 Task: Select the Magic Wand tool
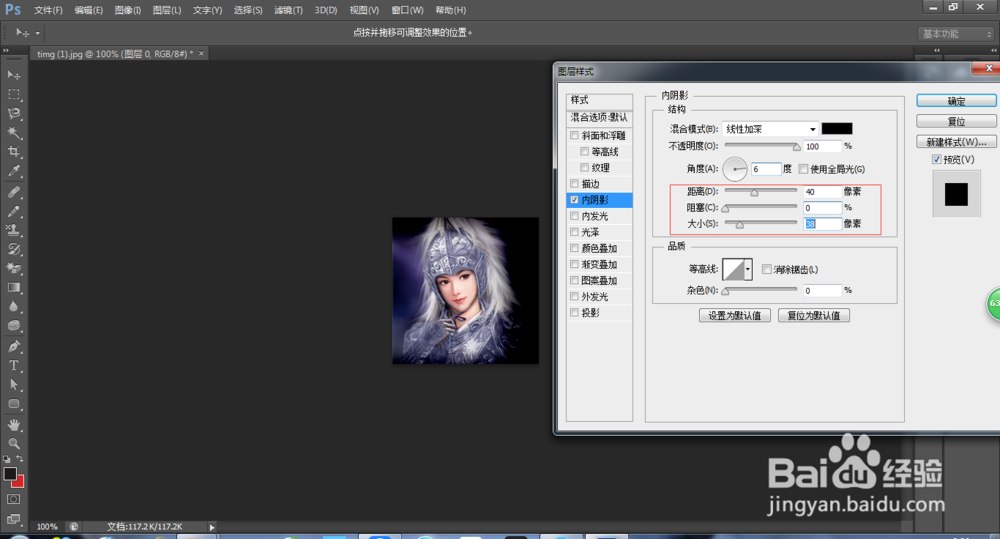pyautogui.click(x=13, y=133)
